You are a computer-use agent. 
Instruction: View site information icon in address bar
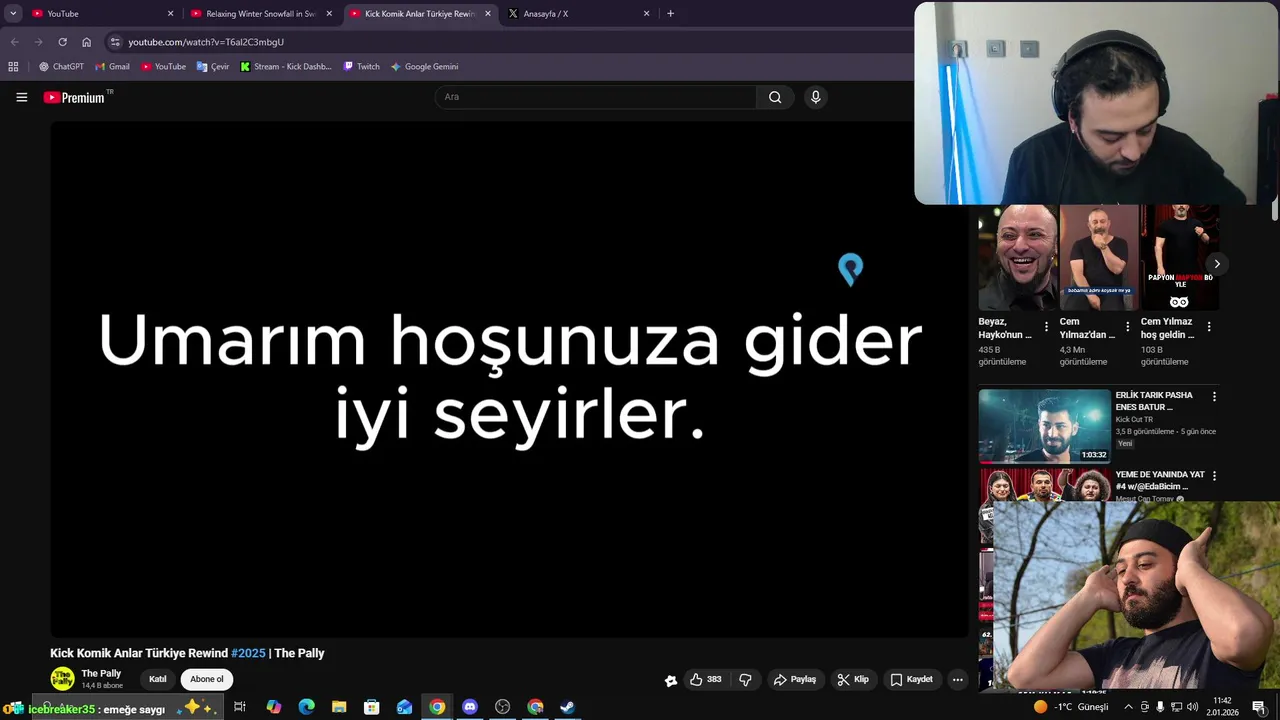pos(115,42)
